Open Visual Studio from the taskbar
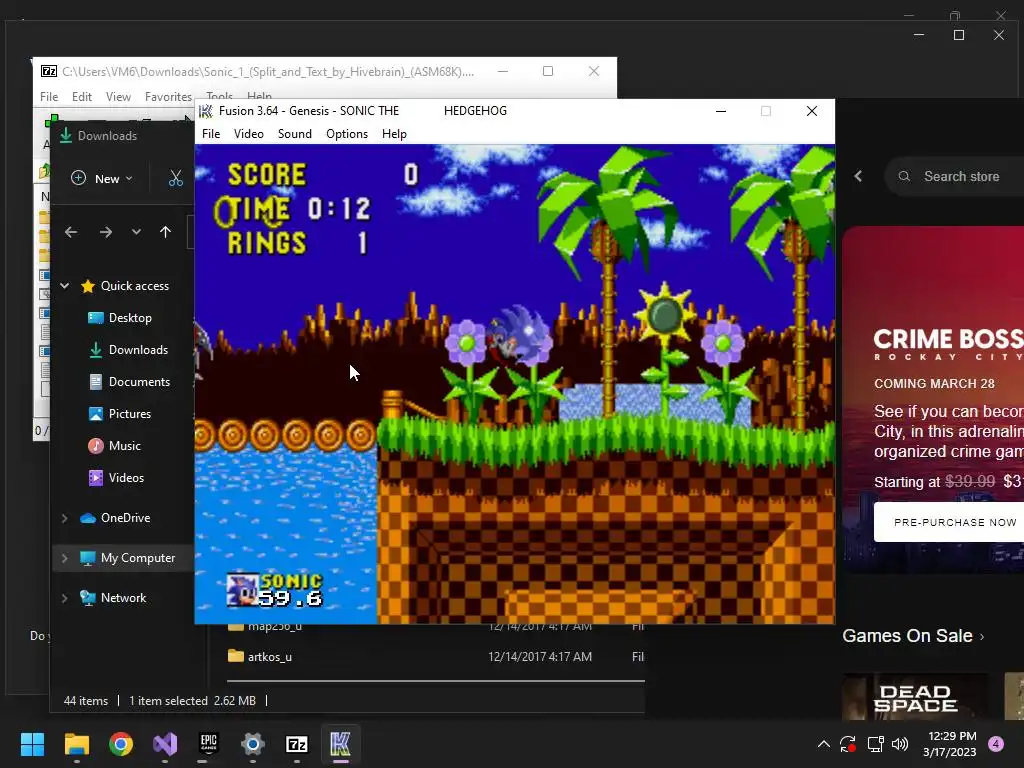 [x=165, y=744]
